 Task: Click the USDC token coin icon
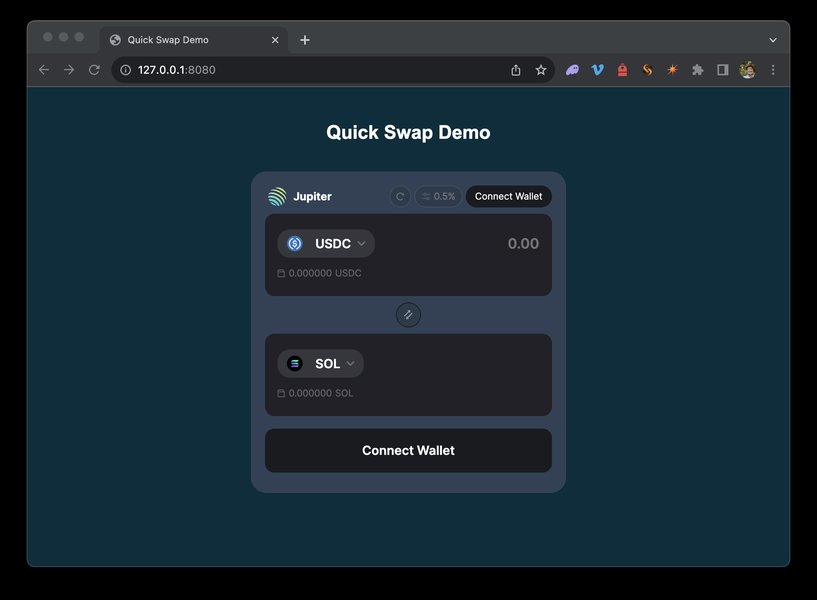pyautogui.click(x=295, y=243)
